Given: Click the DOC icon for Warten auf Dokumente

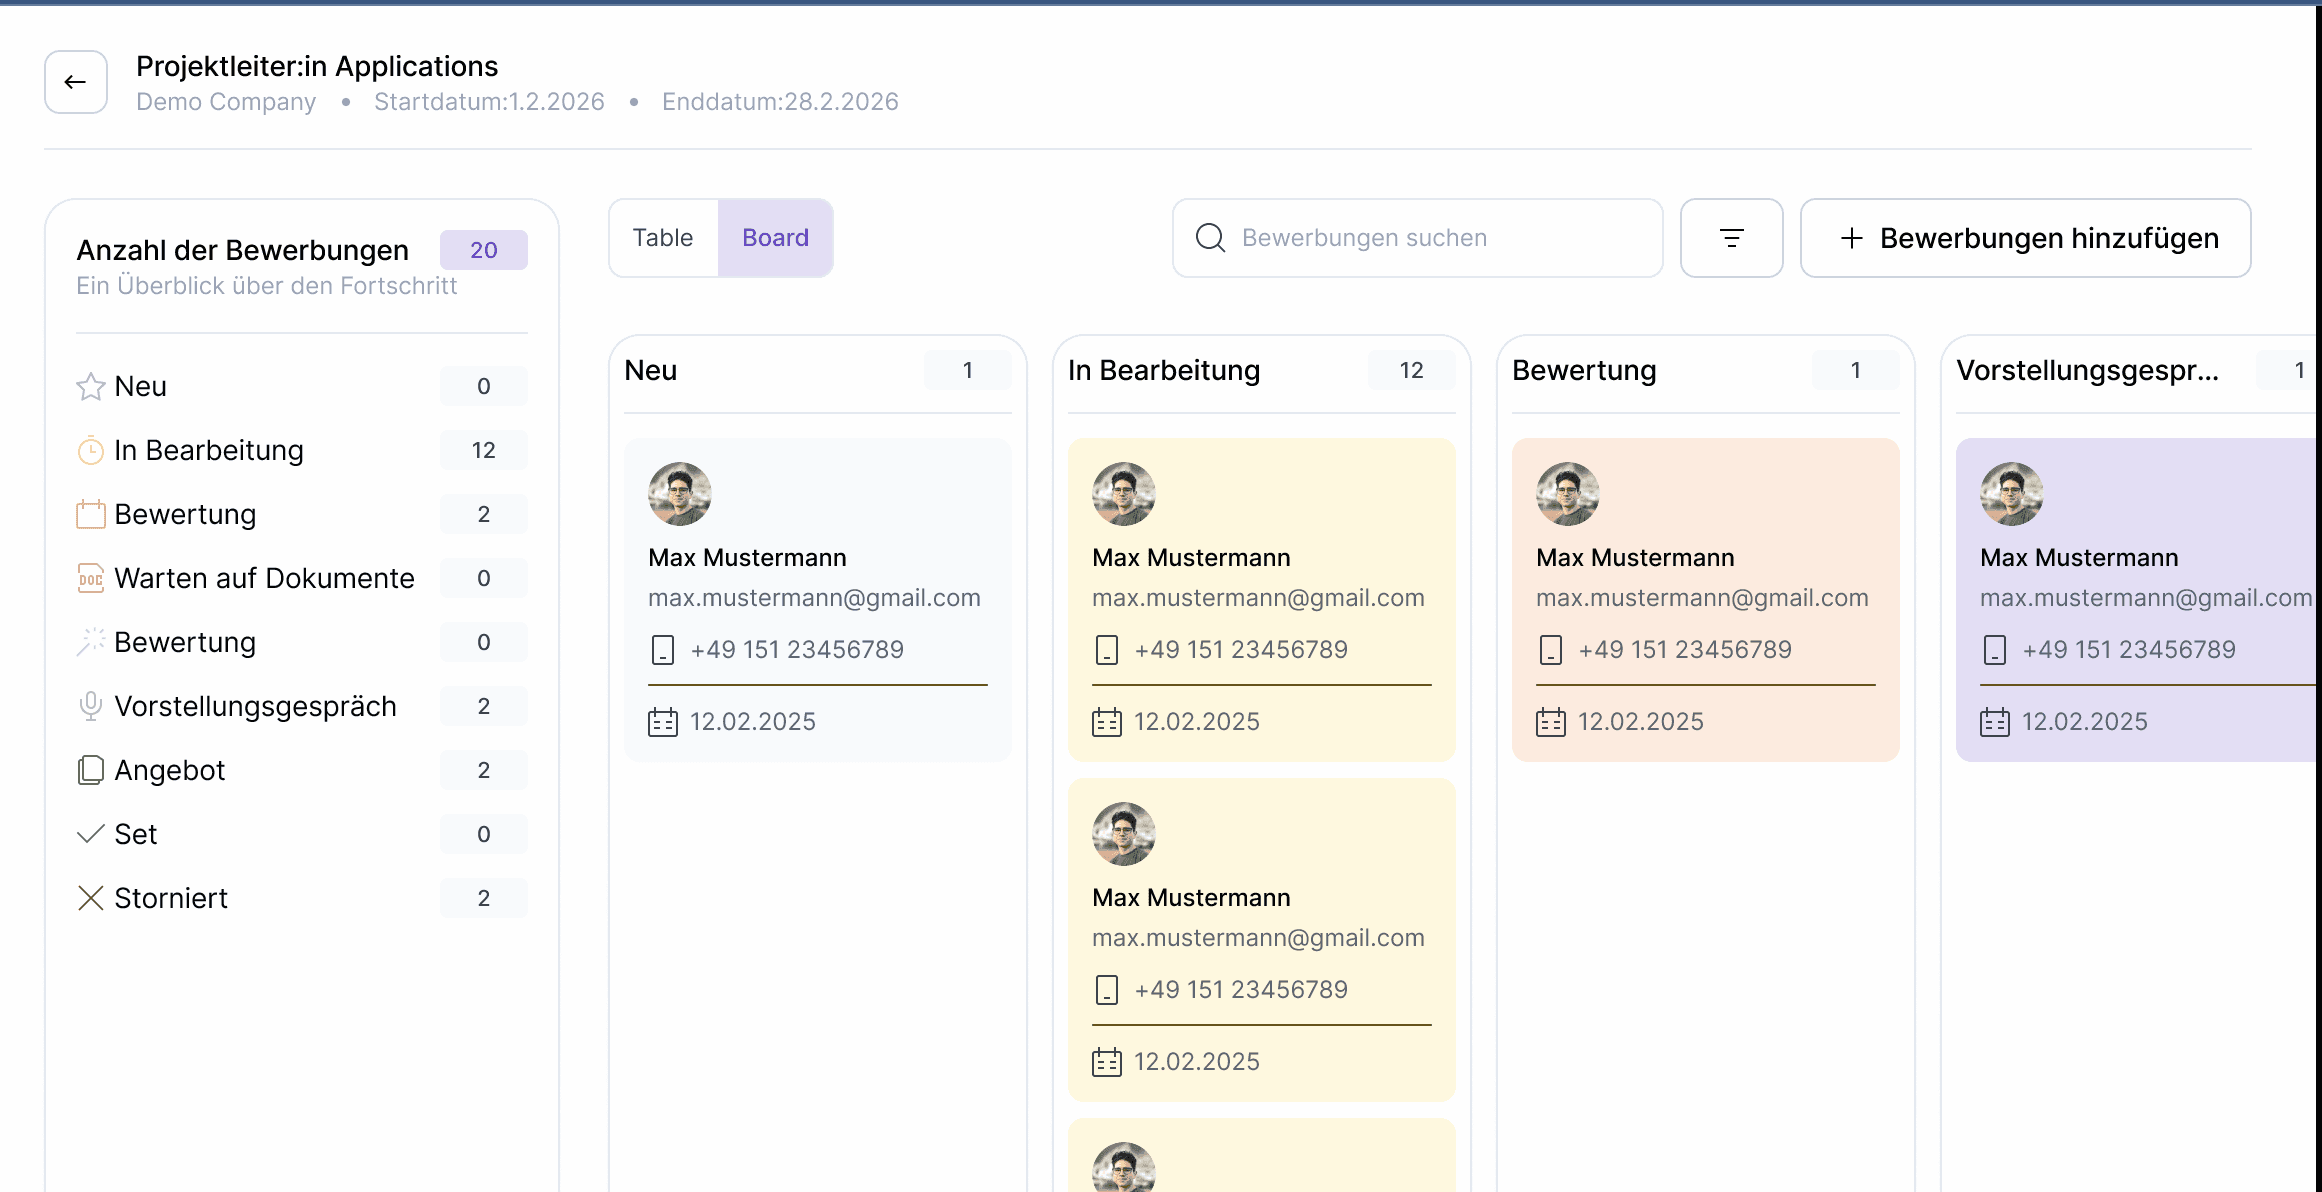Looking at the screenshot, I should point(91,578).
